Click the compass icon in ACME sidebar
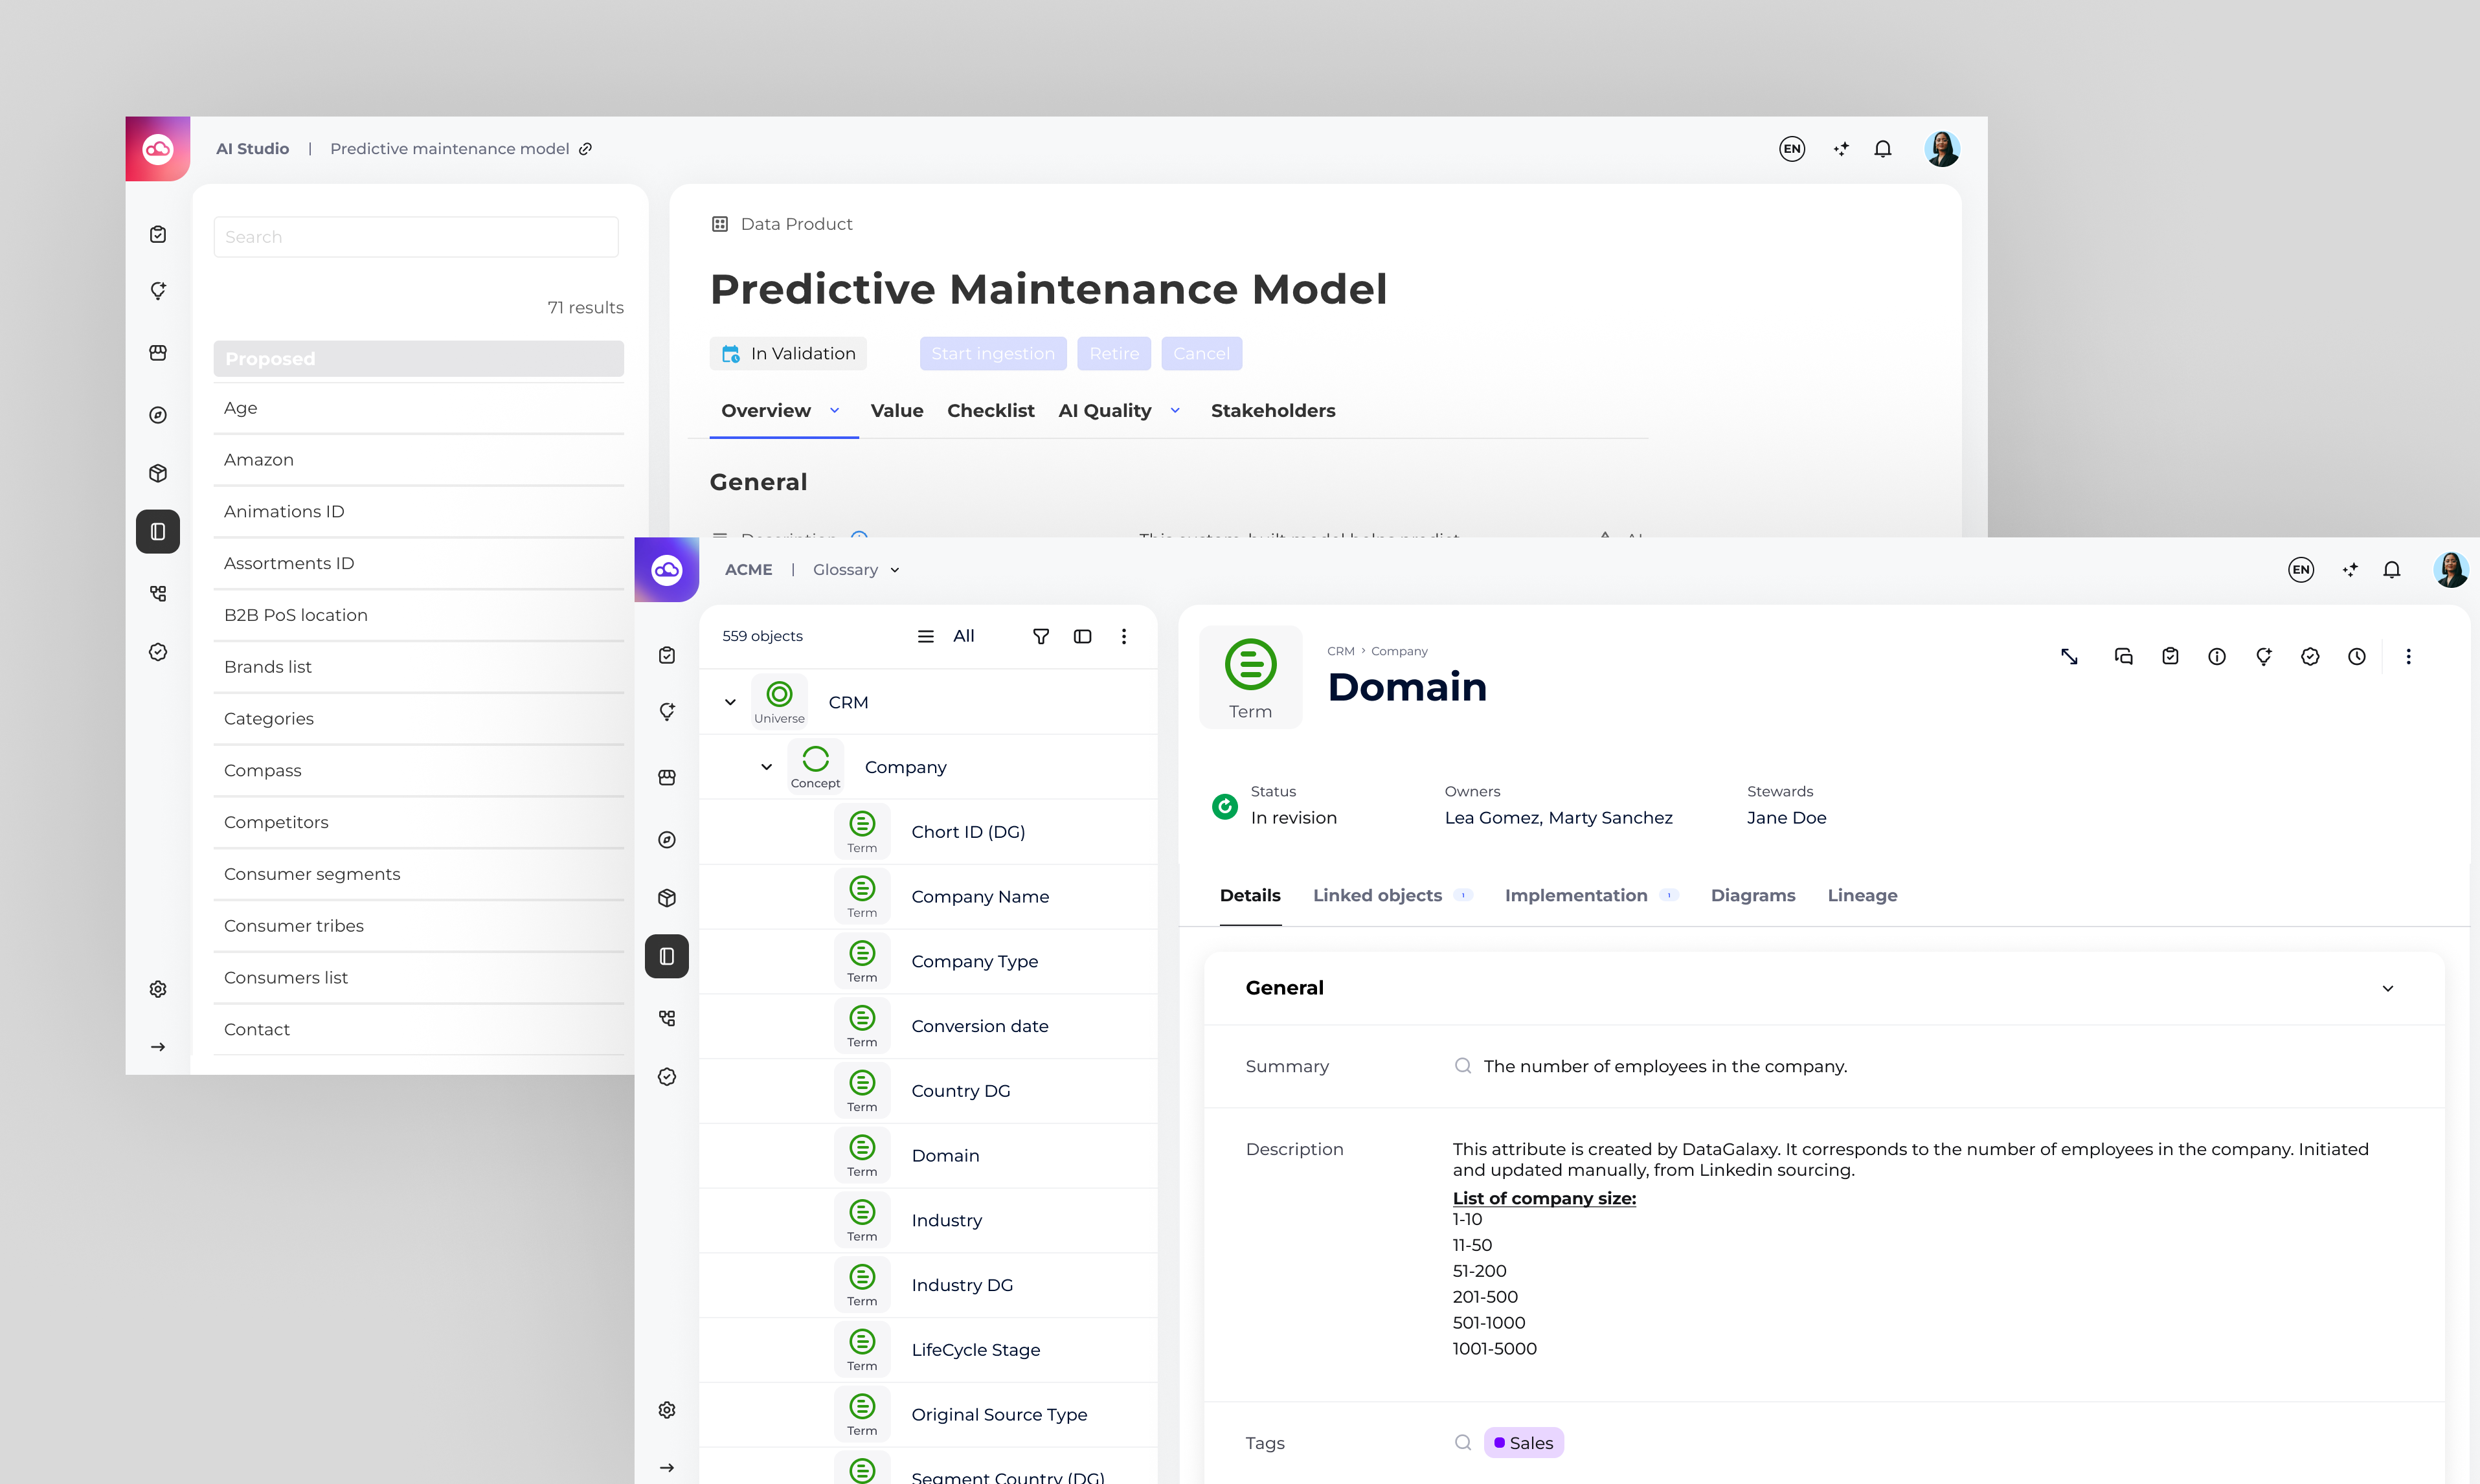The height and width of the screenshot is (1484, 2480). [667, 840]
